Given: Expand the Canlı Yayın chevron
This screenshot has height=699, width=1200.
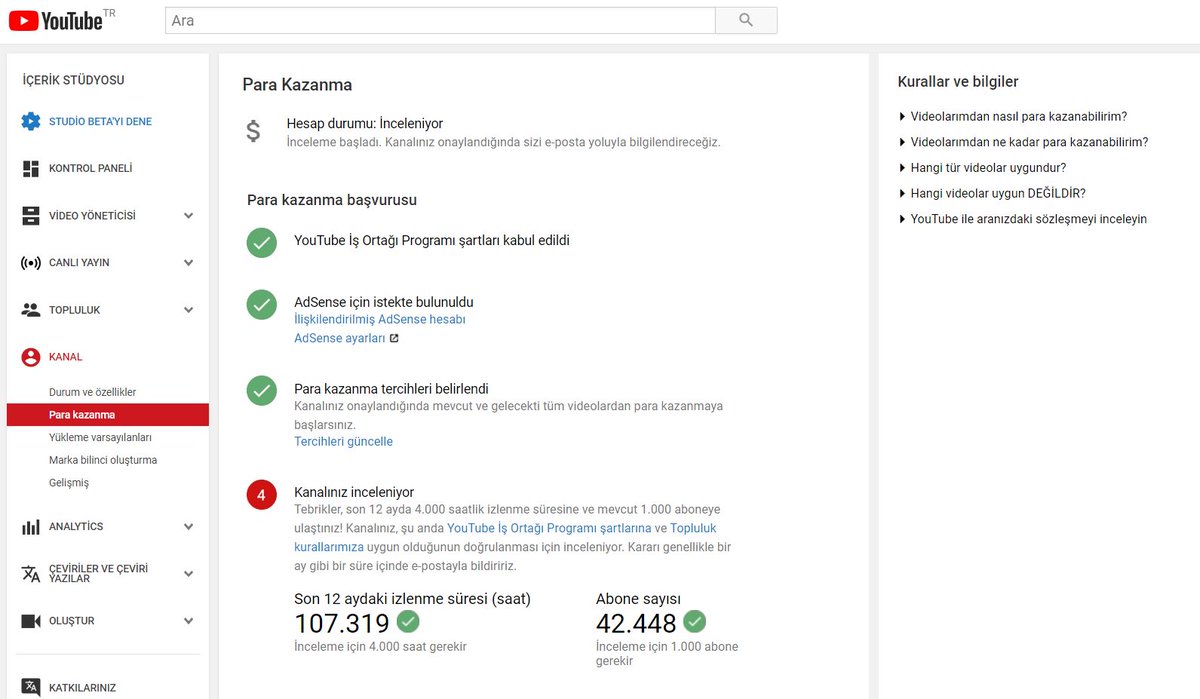Looking at the screenshot, I should [189, 263].
